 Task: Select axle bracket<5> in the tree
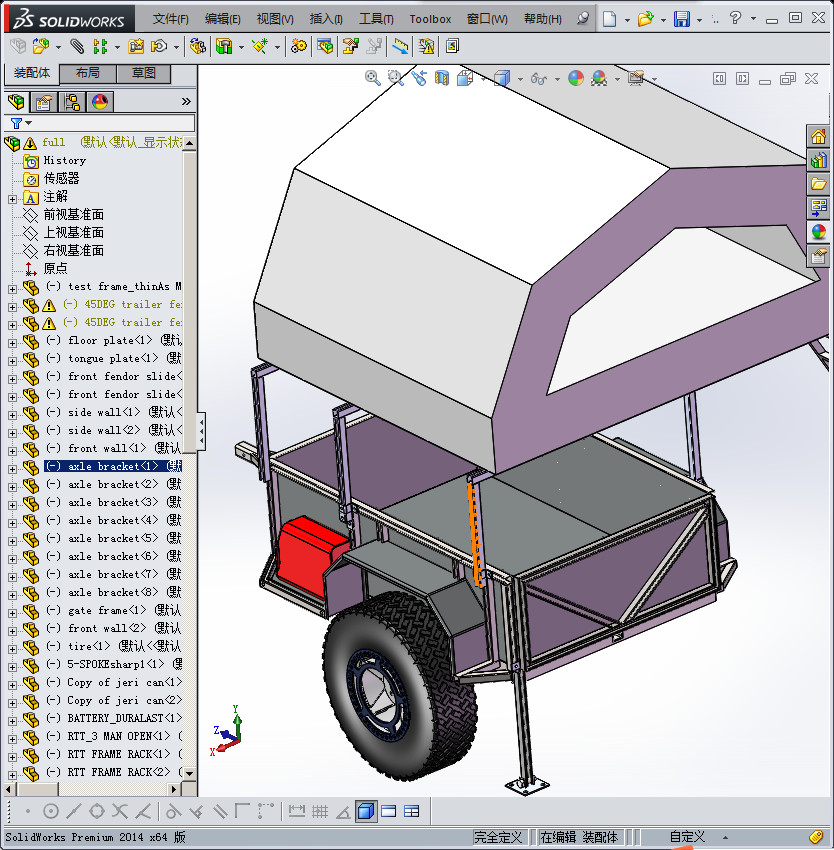[113, 538]
